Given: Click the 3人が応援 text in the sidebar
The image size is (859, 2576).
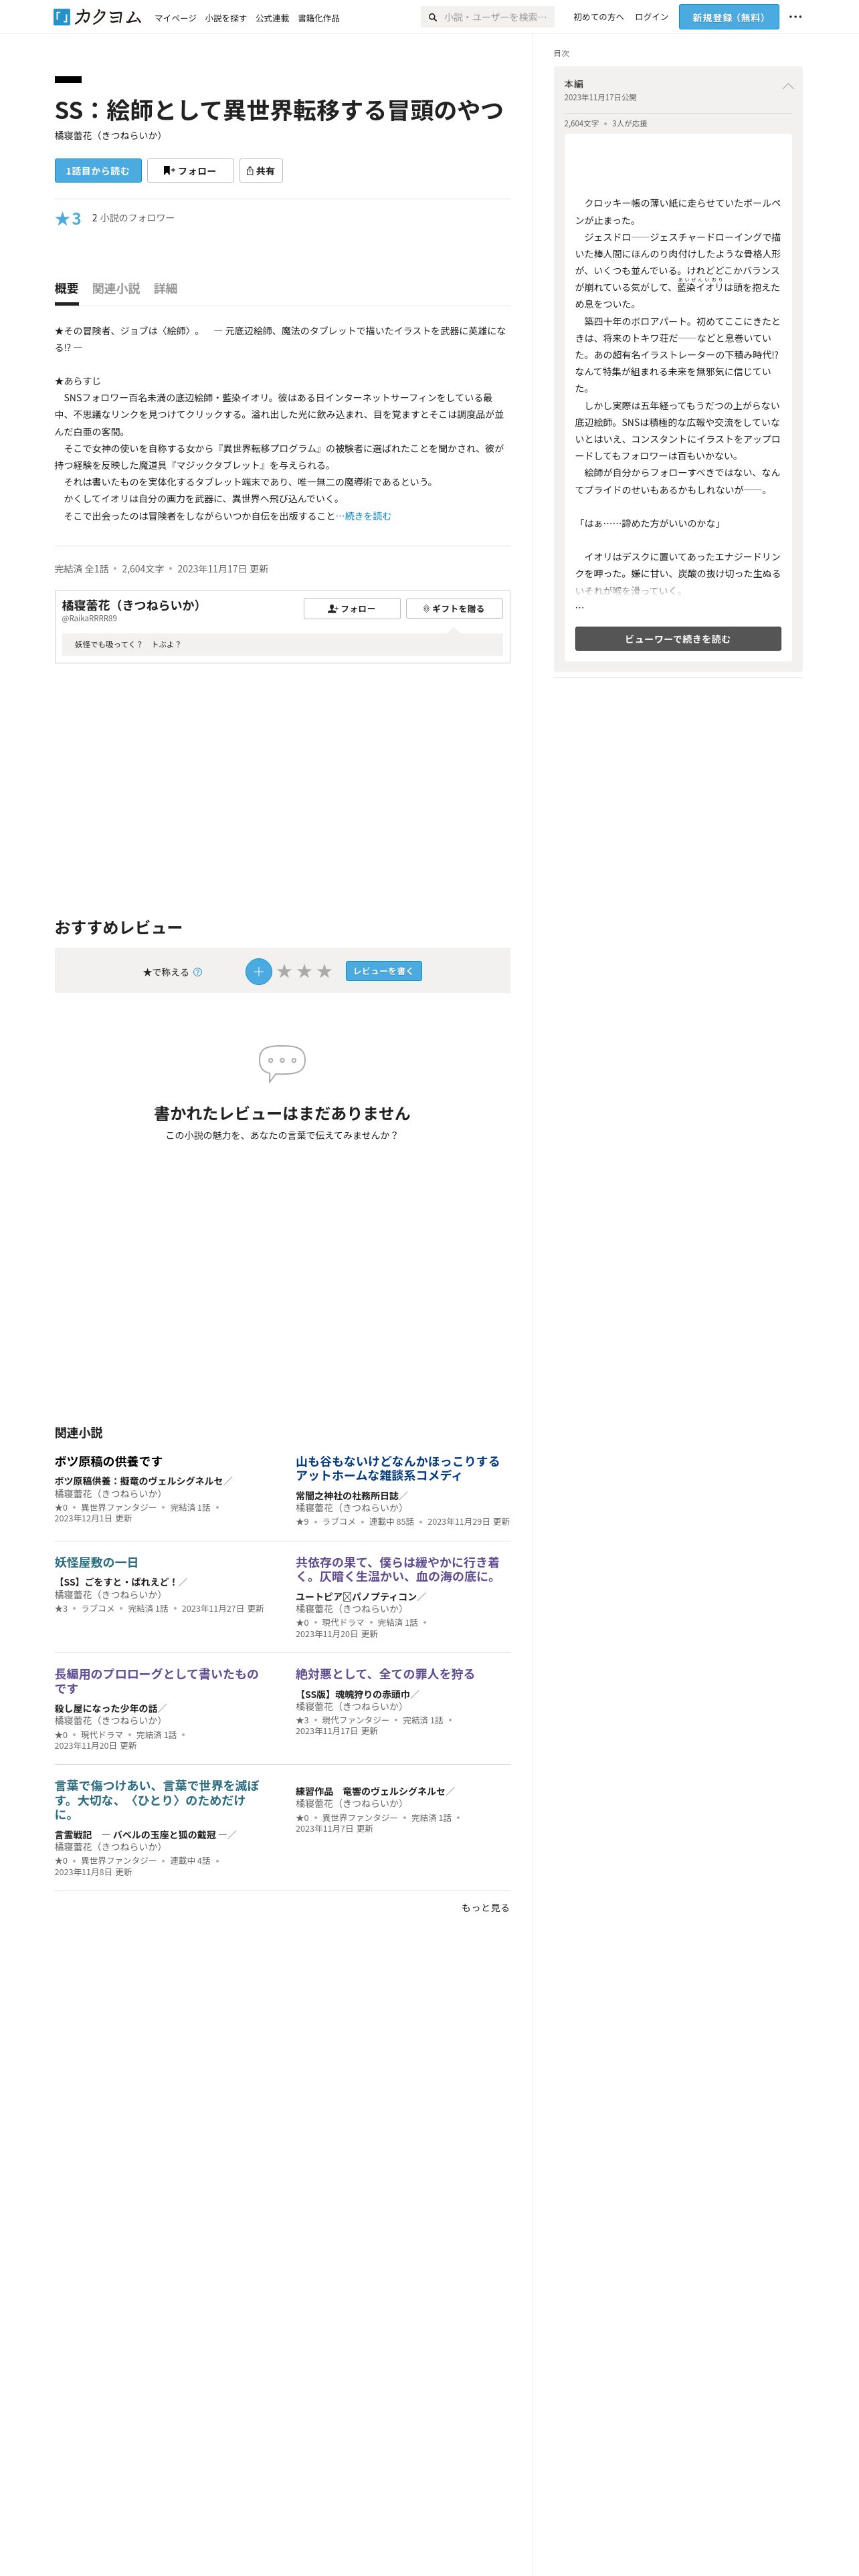Looking at the screenshot, I should (629, 124).
